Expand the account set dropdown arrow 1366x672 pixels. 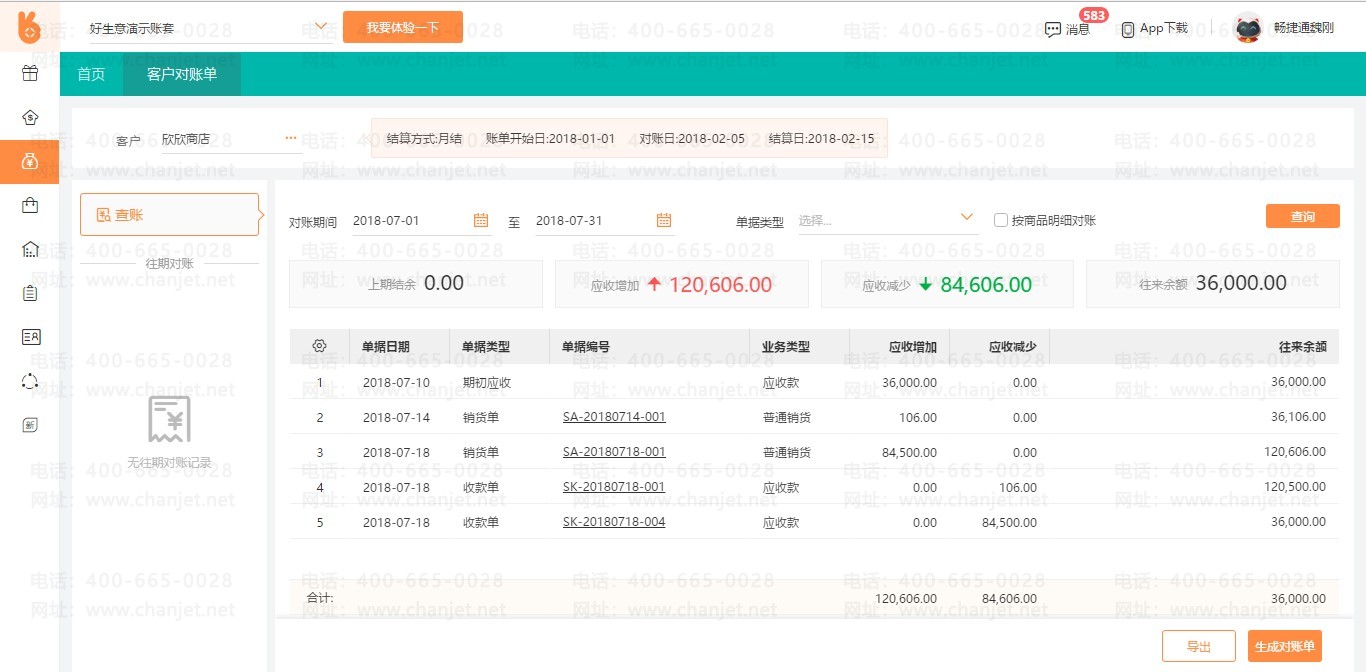pos(321,27)
